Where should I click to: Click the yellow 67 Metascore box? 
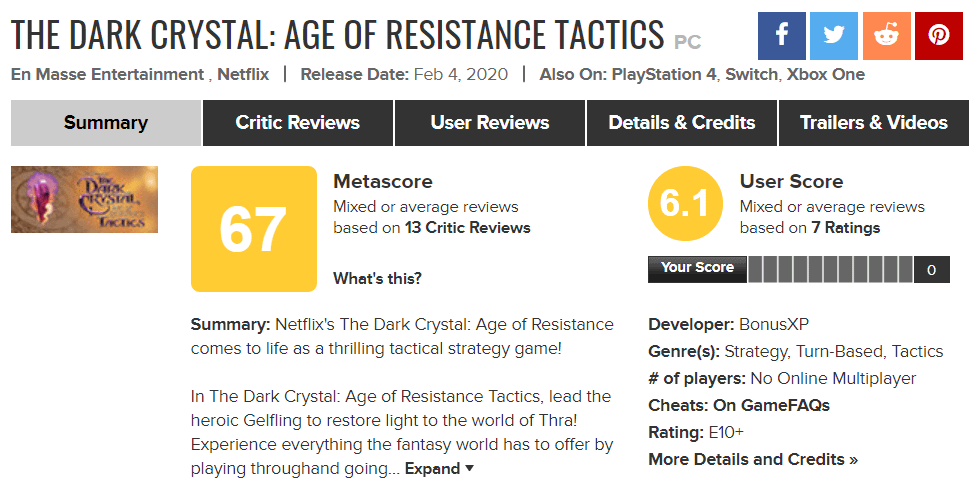point(252,229)
